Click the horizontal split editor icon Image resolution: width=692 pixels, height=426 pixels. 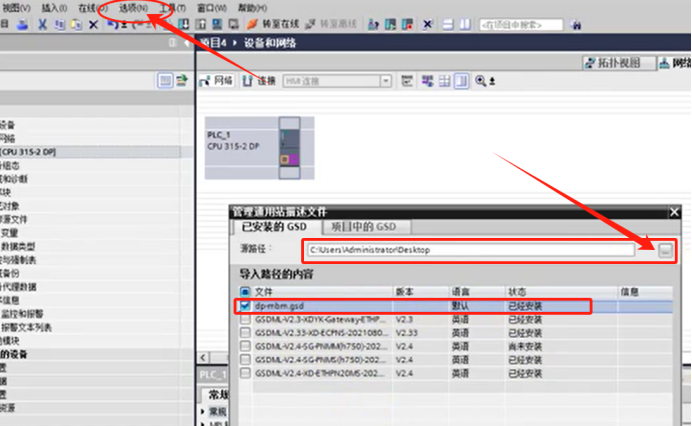click(x=448, y=25)
